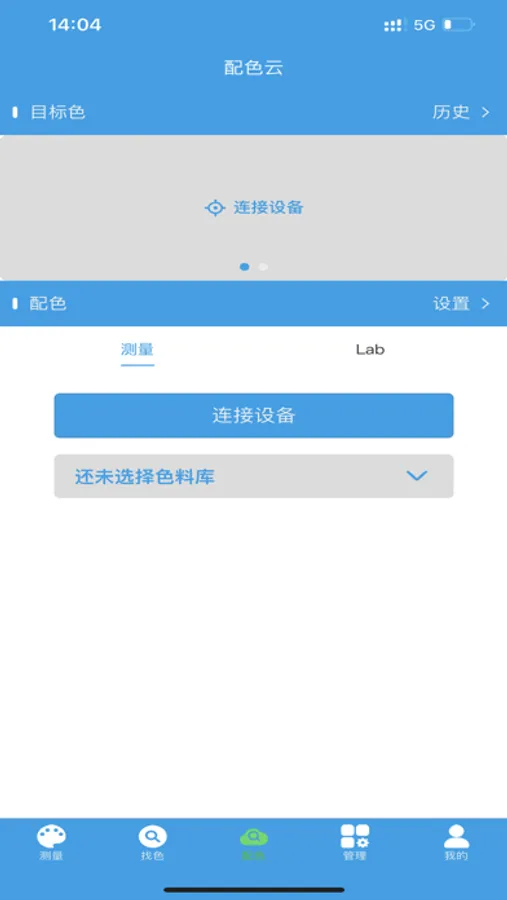
Task: Open 历史 with its arrow
Action: pyautogui.click(x=461, y=112)
